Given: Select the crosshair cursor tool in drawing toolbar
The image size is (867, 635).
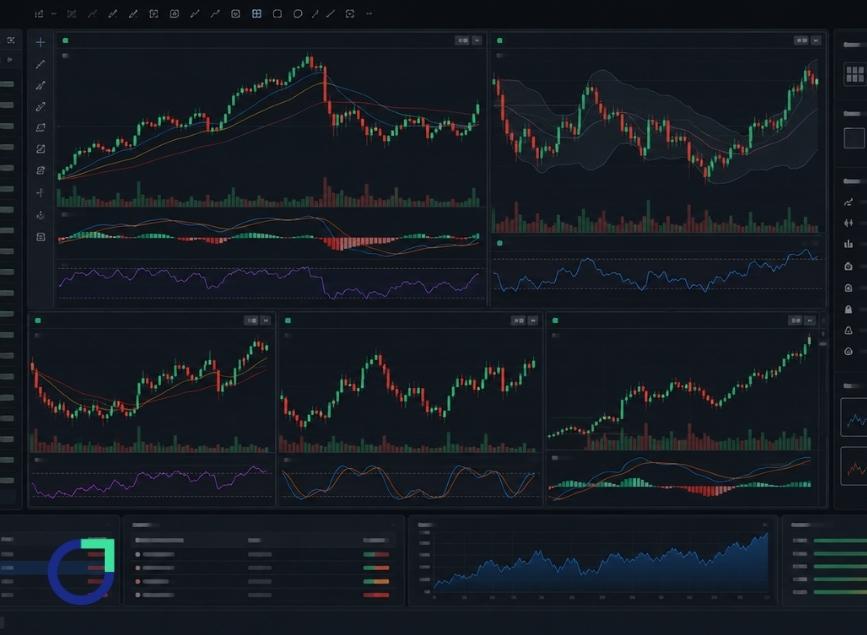Looking at the screenshot, I should click(x=40, y=42).
